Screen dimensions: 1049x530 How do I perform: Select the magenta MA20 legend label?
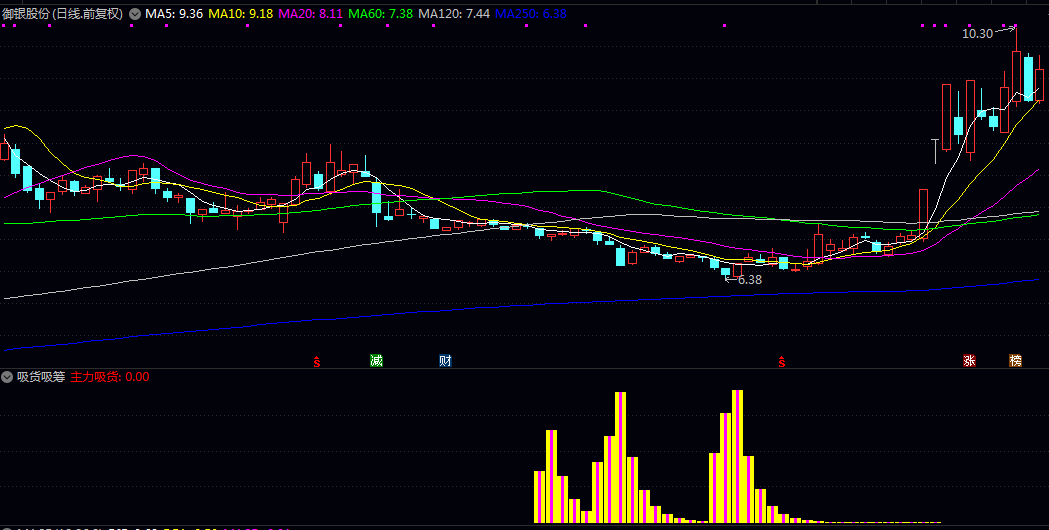coord(311,14)
